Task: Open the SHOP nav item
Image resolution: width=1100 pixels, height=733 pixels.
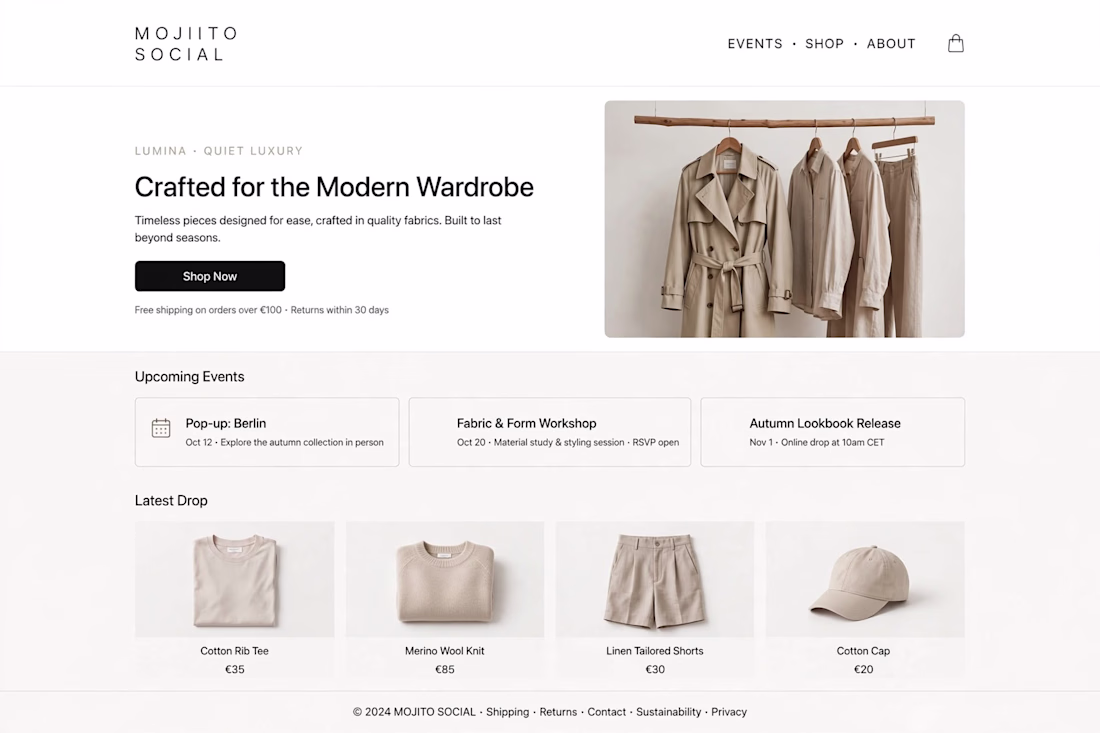Action: (824, 43)
